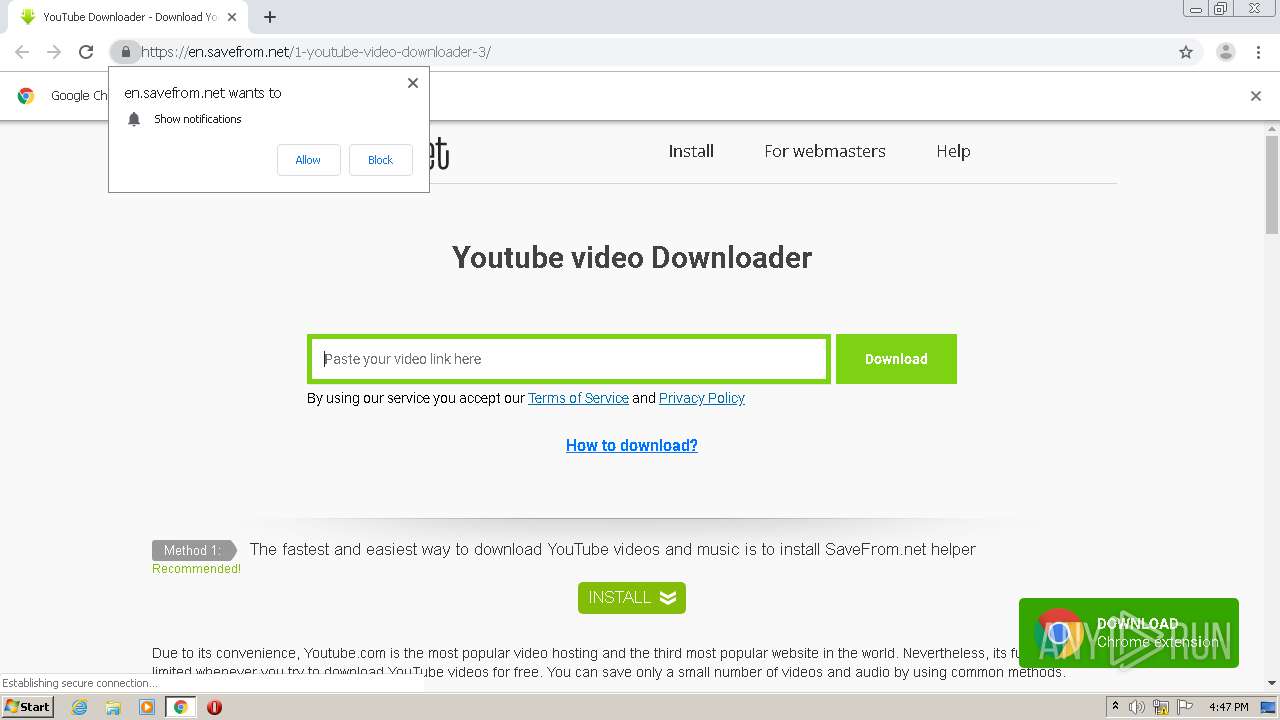The width and height of the screenshot is (1280, 720).
Task: Open a new tab with plus button
Action: [x=270, y=17]
